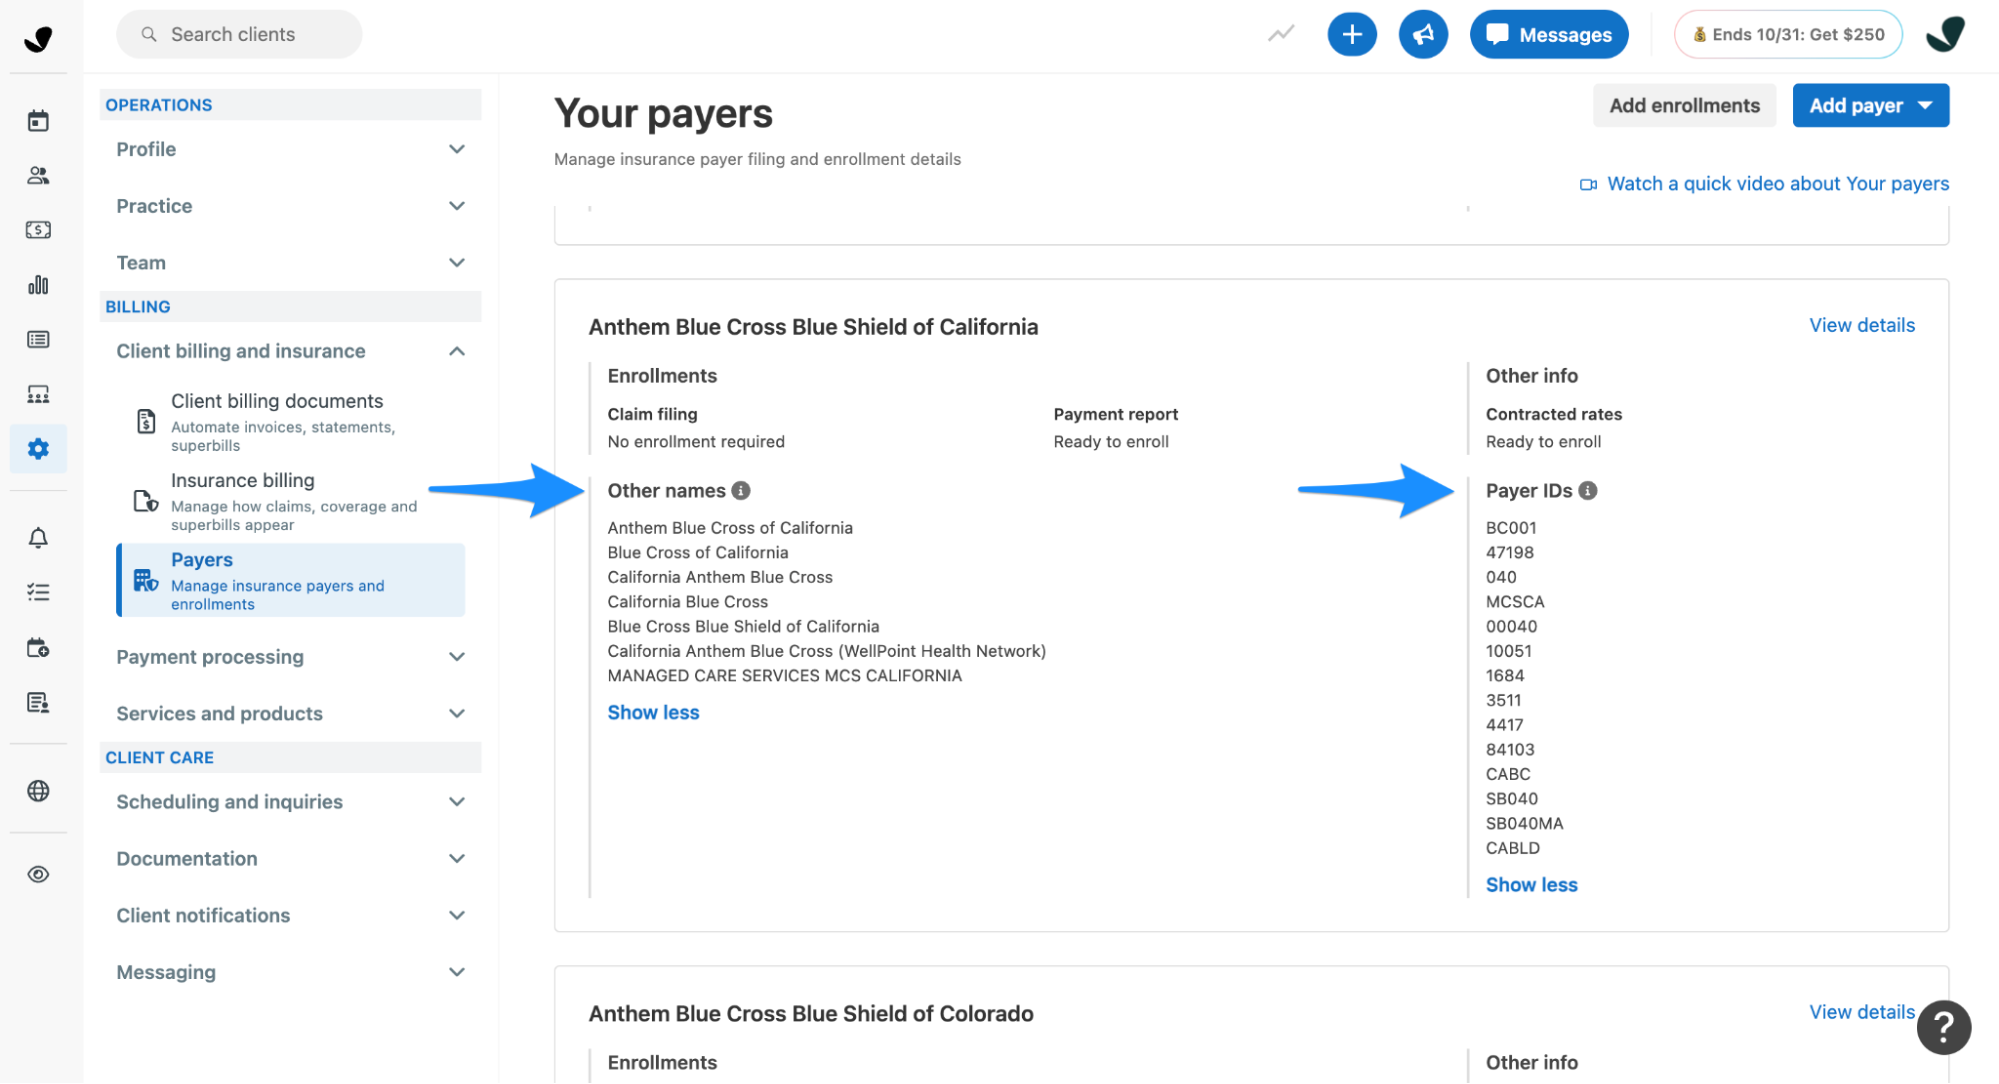Click the SimplePractice logo at top left
Viewport: 1999px width, 1084px height.
coord(38,39)
